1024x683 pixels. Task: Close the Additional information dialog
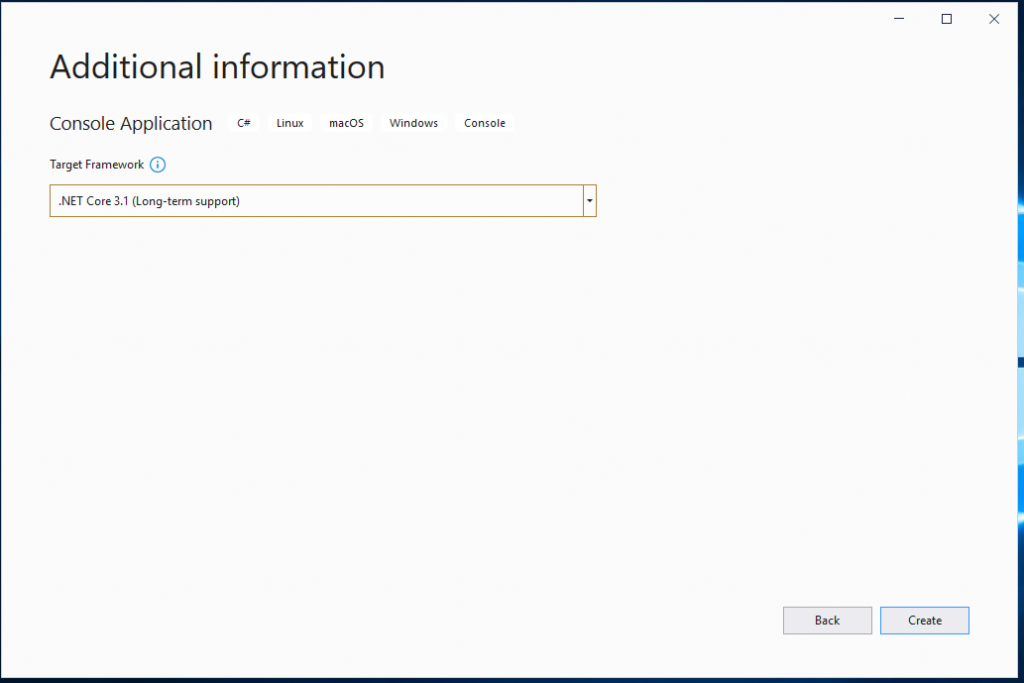[x=994, y=19]
